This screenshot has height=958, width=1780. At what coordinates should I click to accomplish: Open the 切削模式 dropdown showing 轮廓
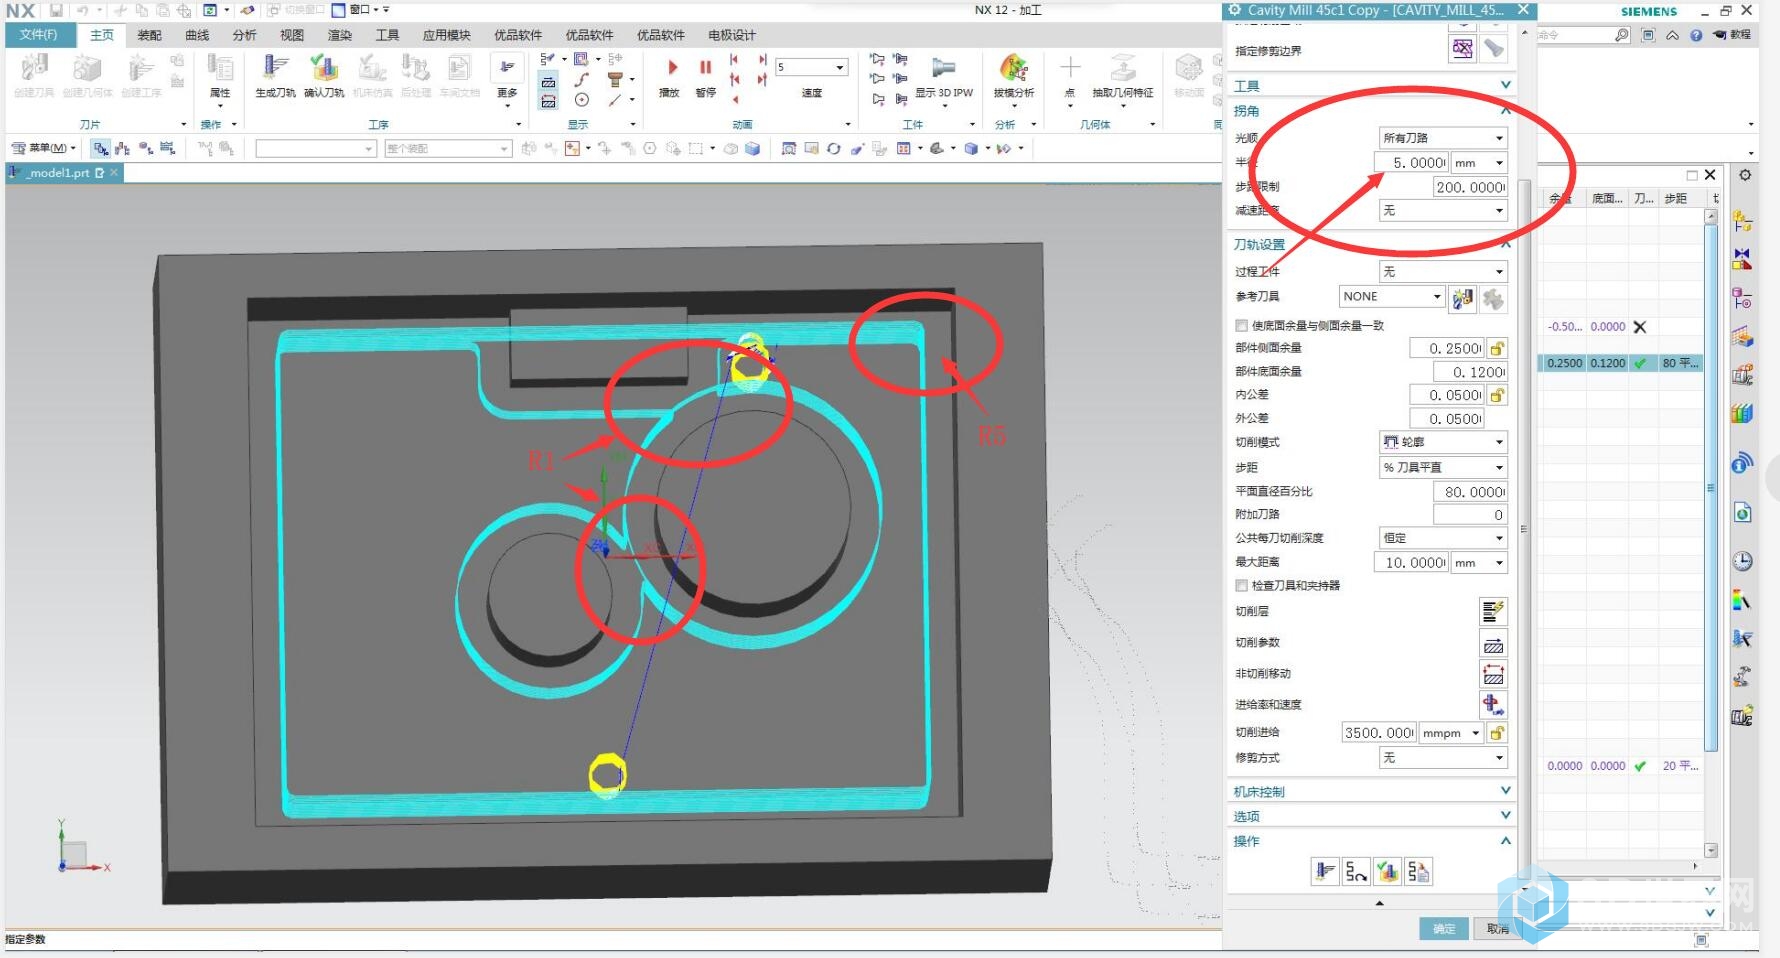click(x=1443, y=442)
